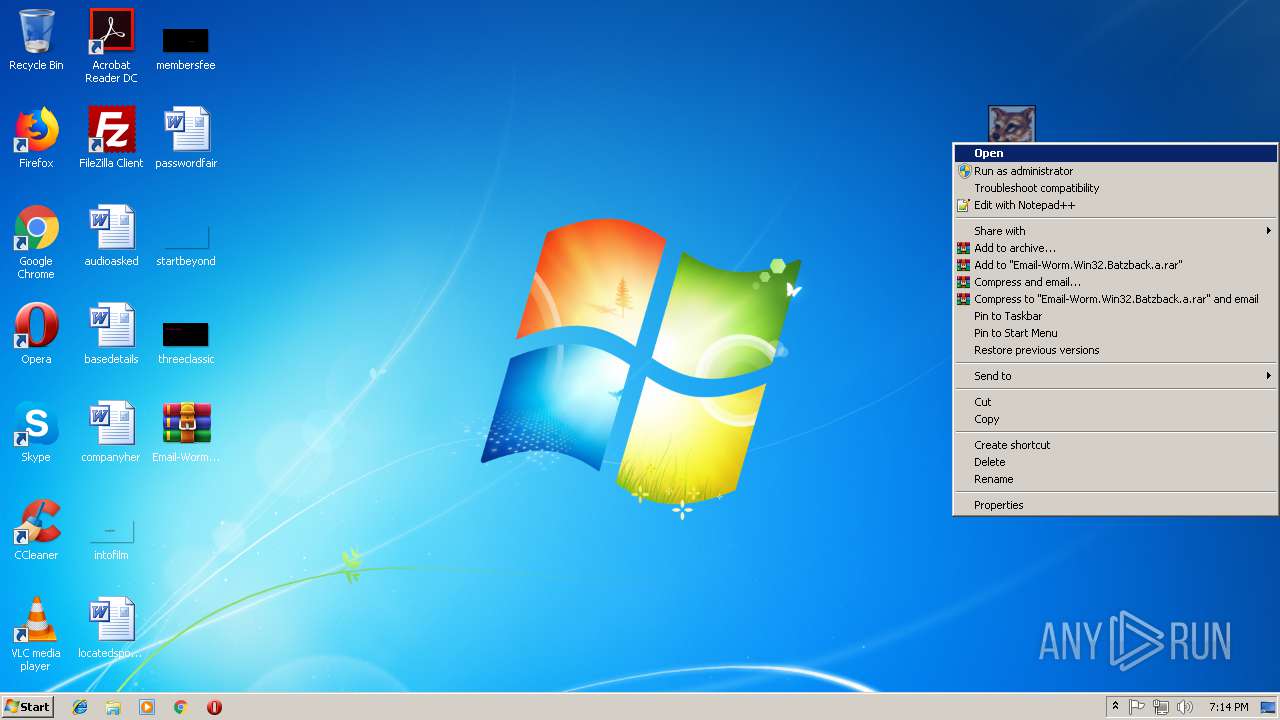This screenshot has height=720, width=1280.
Task: Select the membersfee desktop file
Action: tap(186, 48)
